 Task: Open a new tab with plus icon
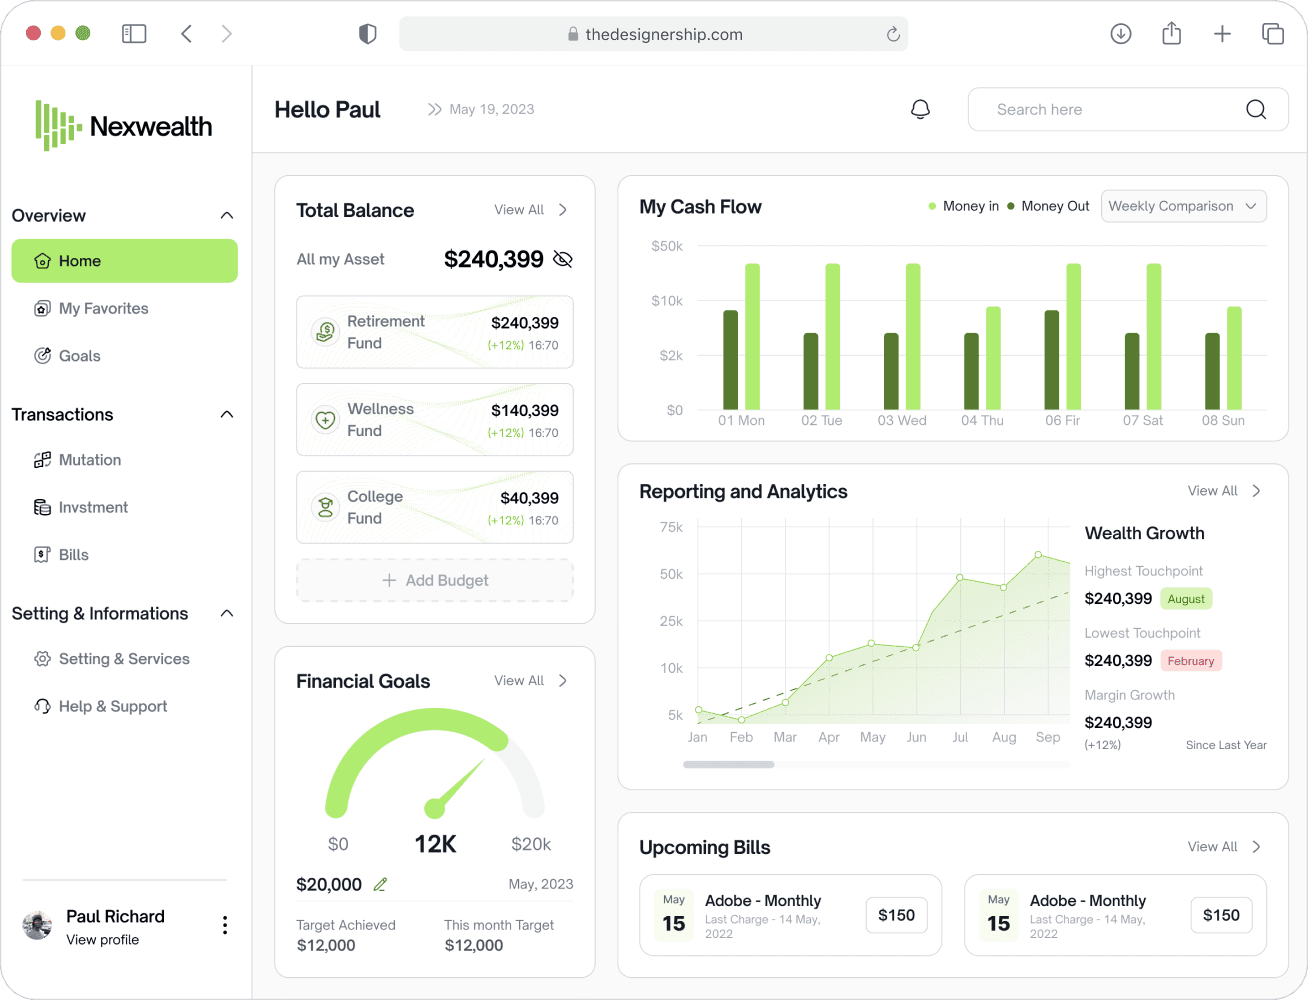point(1222,34)
